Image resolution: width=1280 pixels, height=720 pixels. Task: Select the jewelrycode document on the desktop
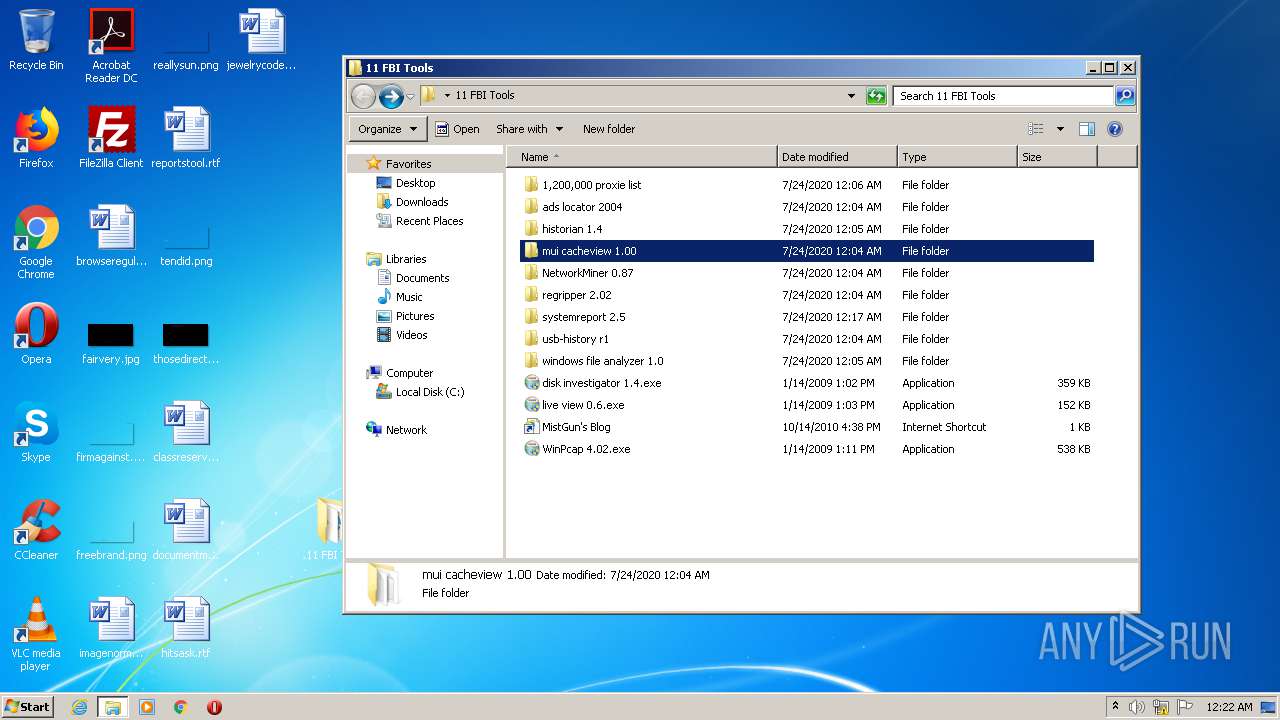point(262,40)
